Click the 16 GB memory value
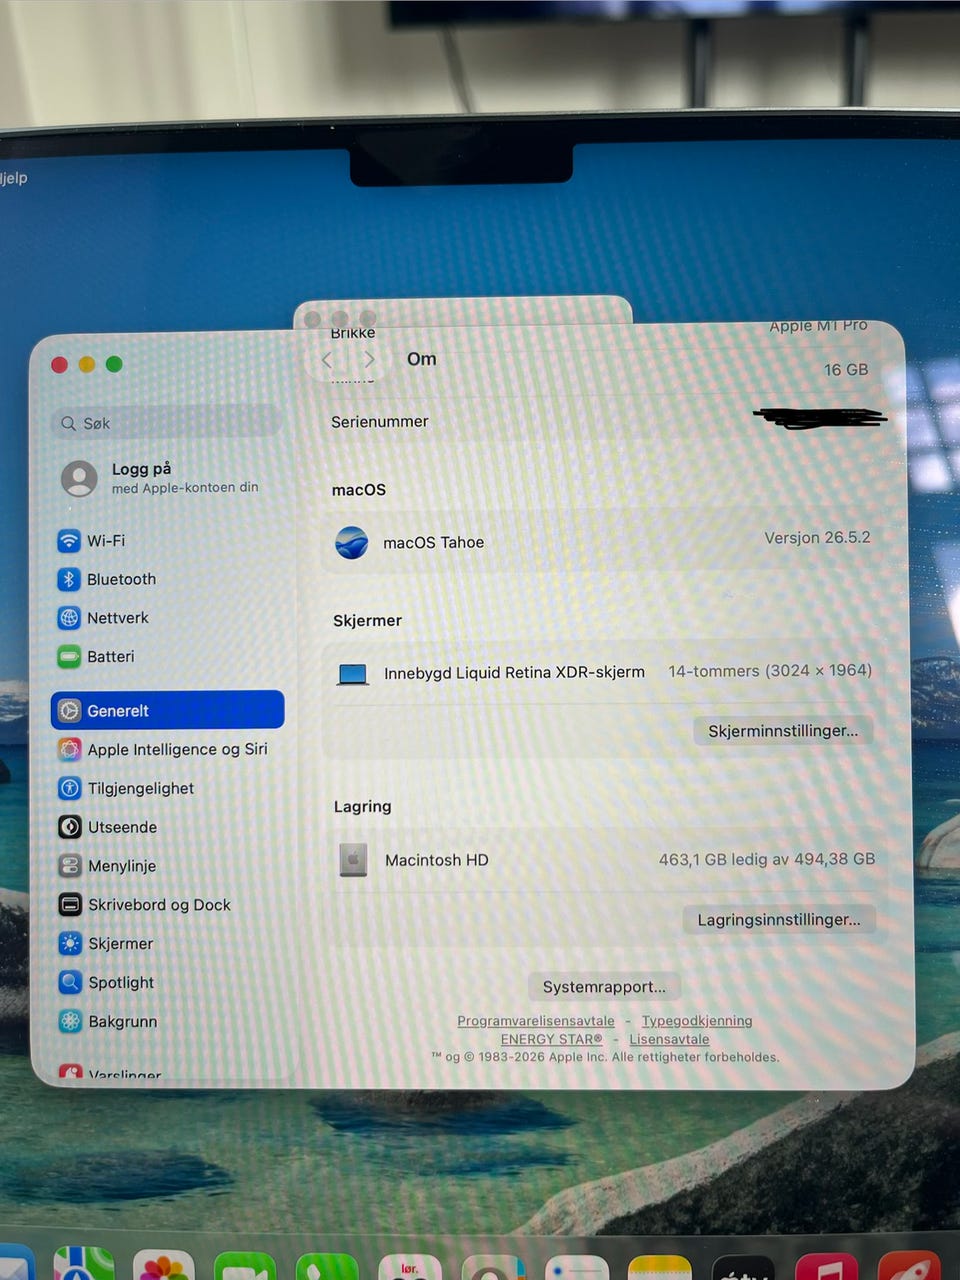 coord(846,370)
